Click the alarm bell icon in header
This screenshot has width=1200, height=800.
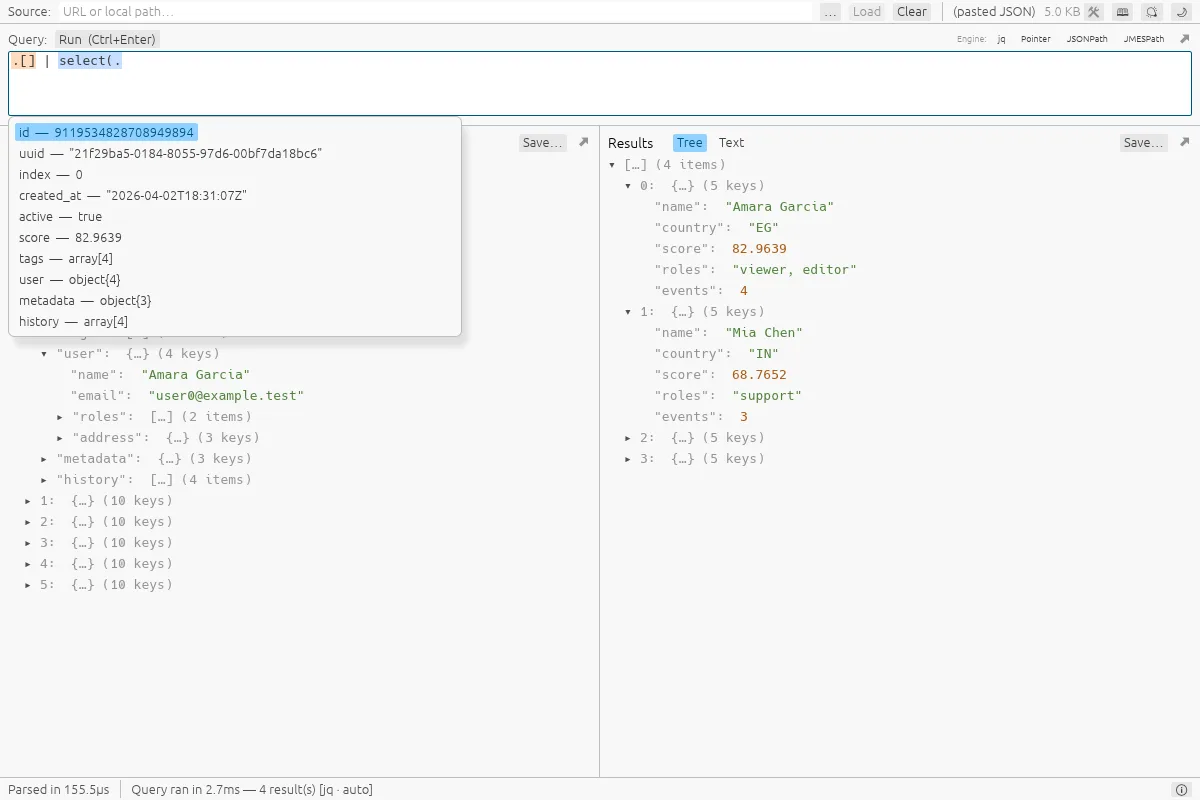pos(1152,12)
